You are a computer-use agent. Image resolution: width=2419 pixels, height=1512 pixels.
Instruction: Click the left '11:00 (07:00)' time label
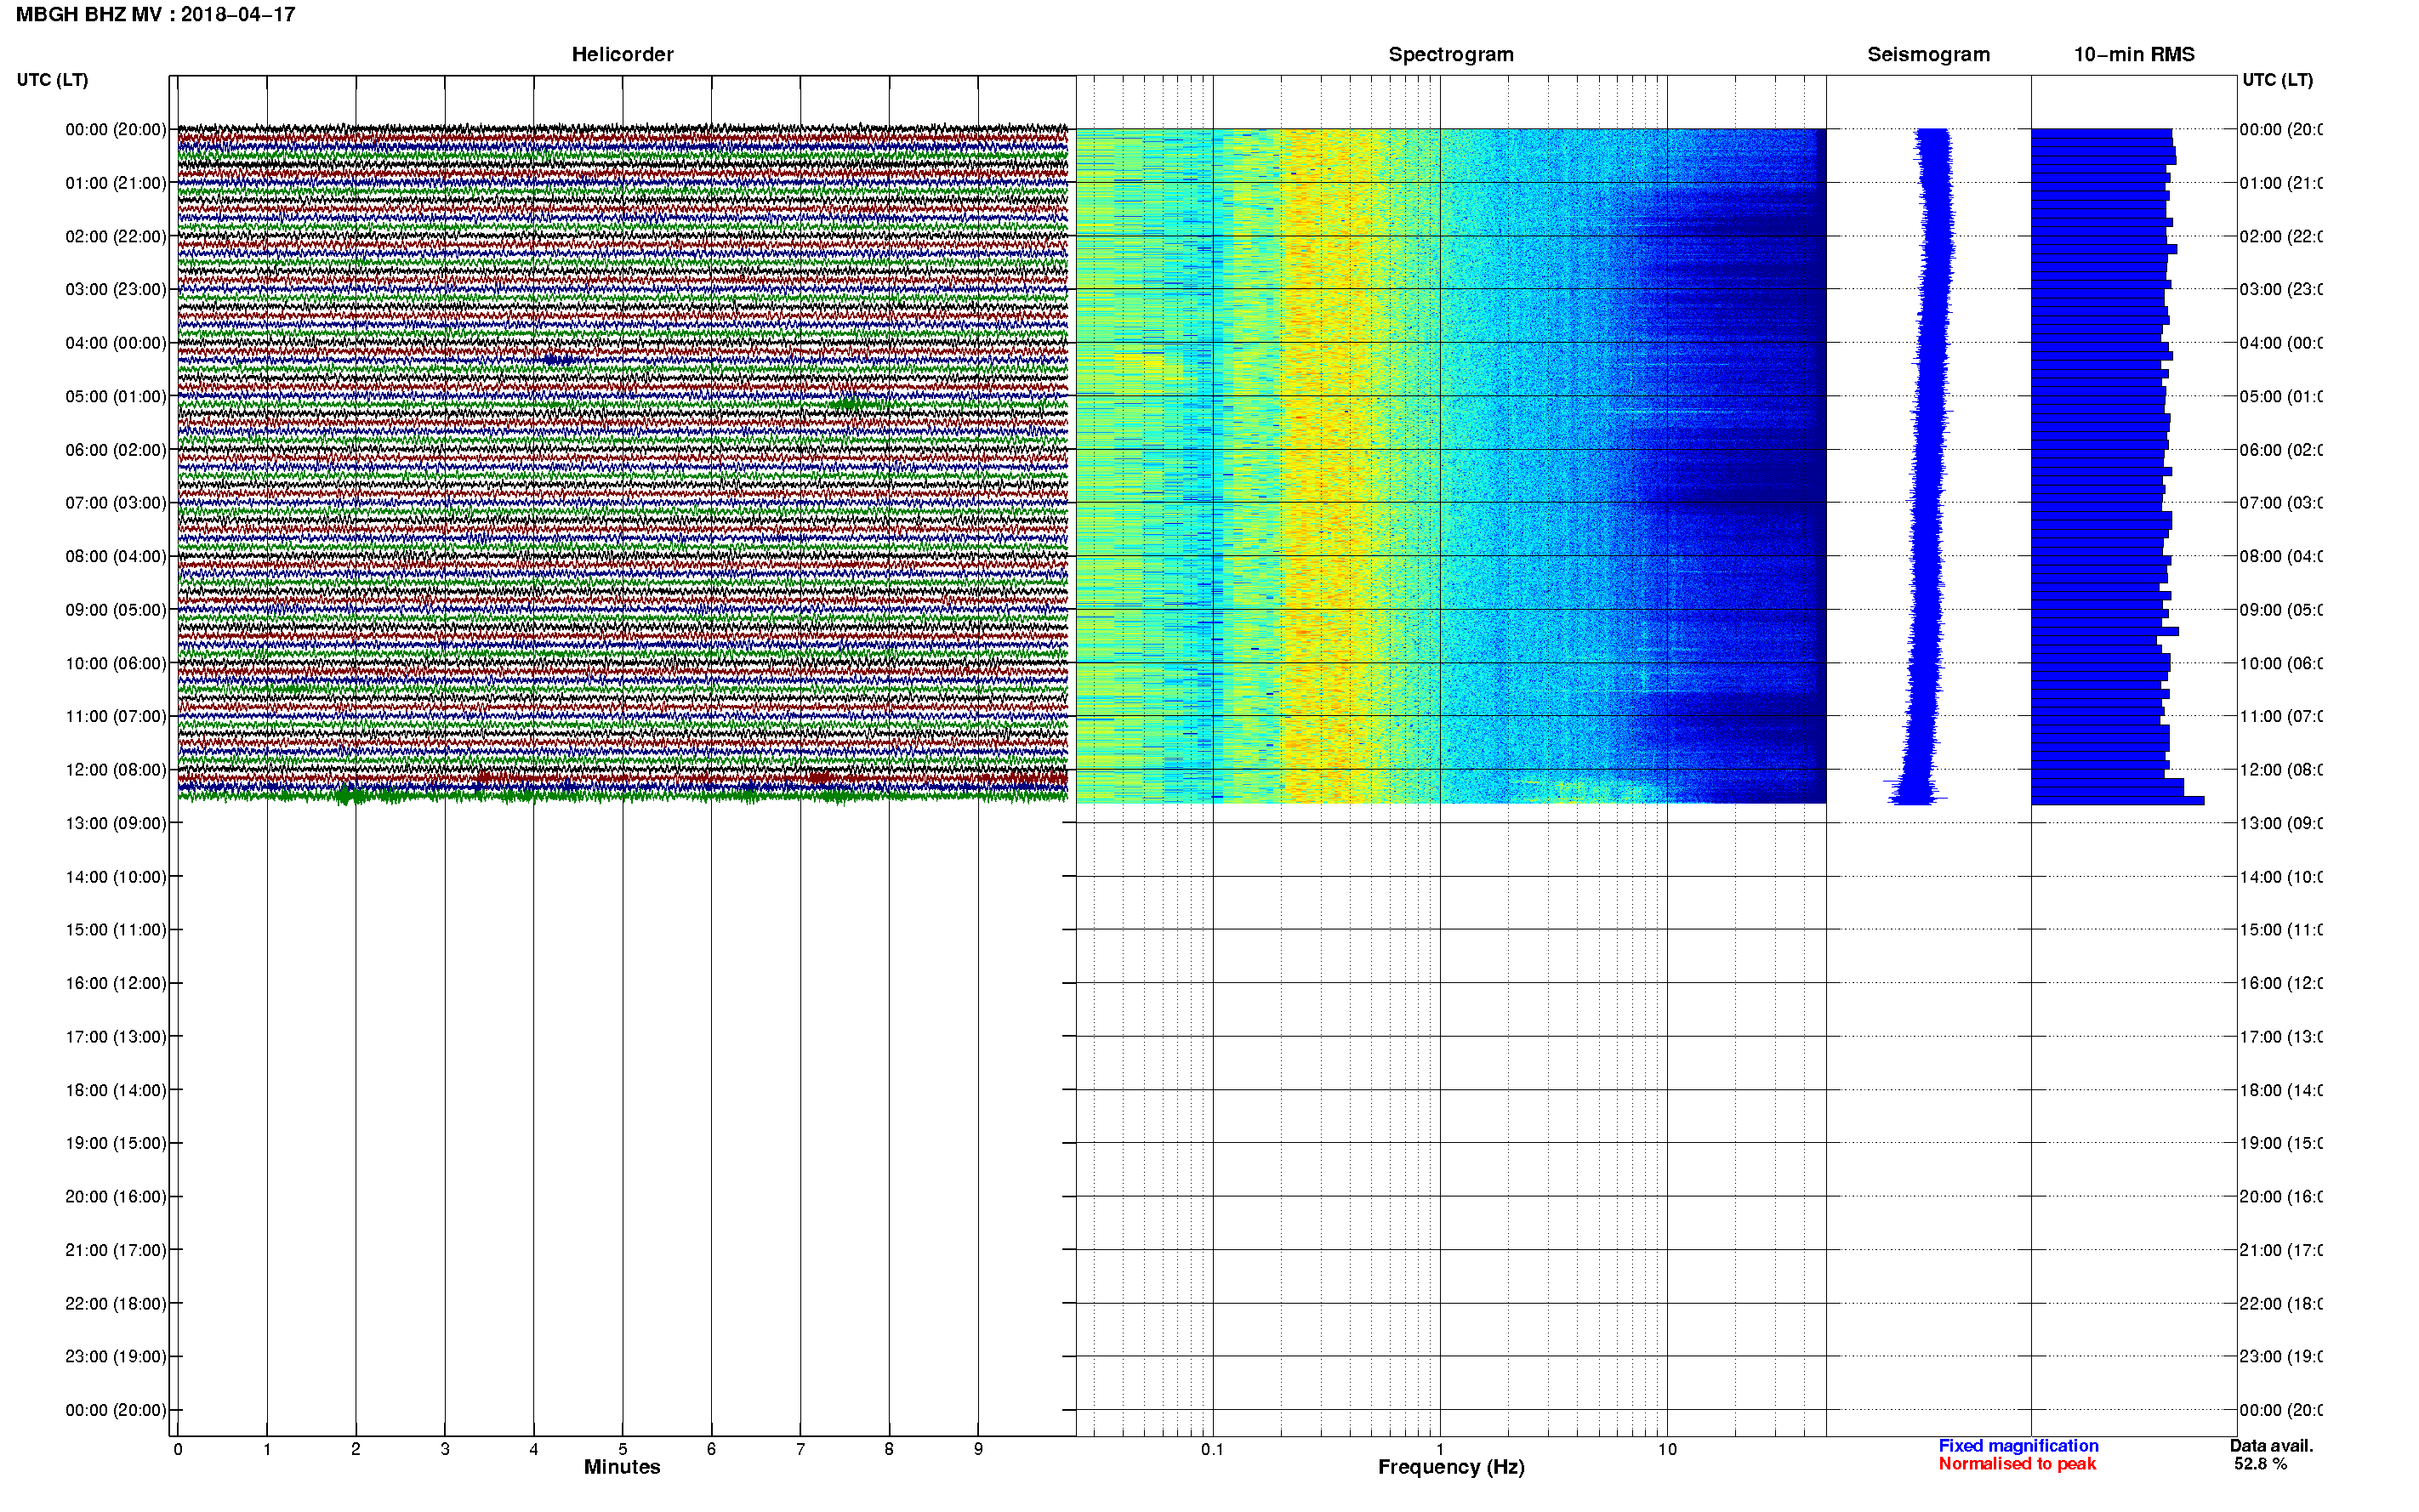tap(116, 716)
